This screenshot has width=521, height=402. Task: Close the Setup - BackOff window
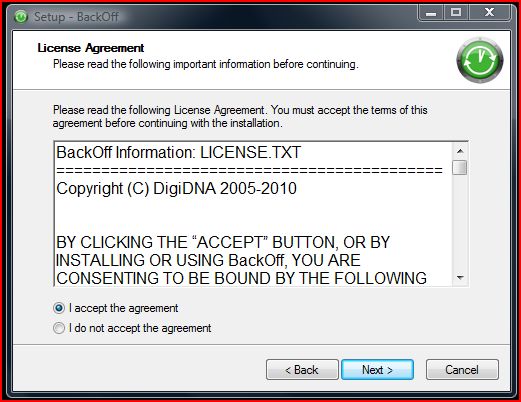point(489,13)
